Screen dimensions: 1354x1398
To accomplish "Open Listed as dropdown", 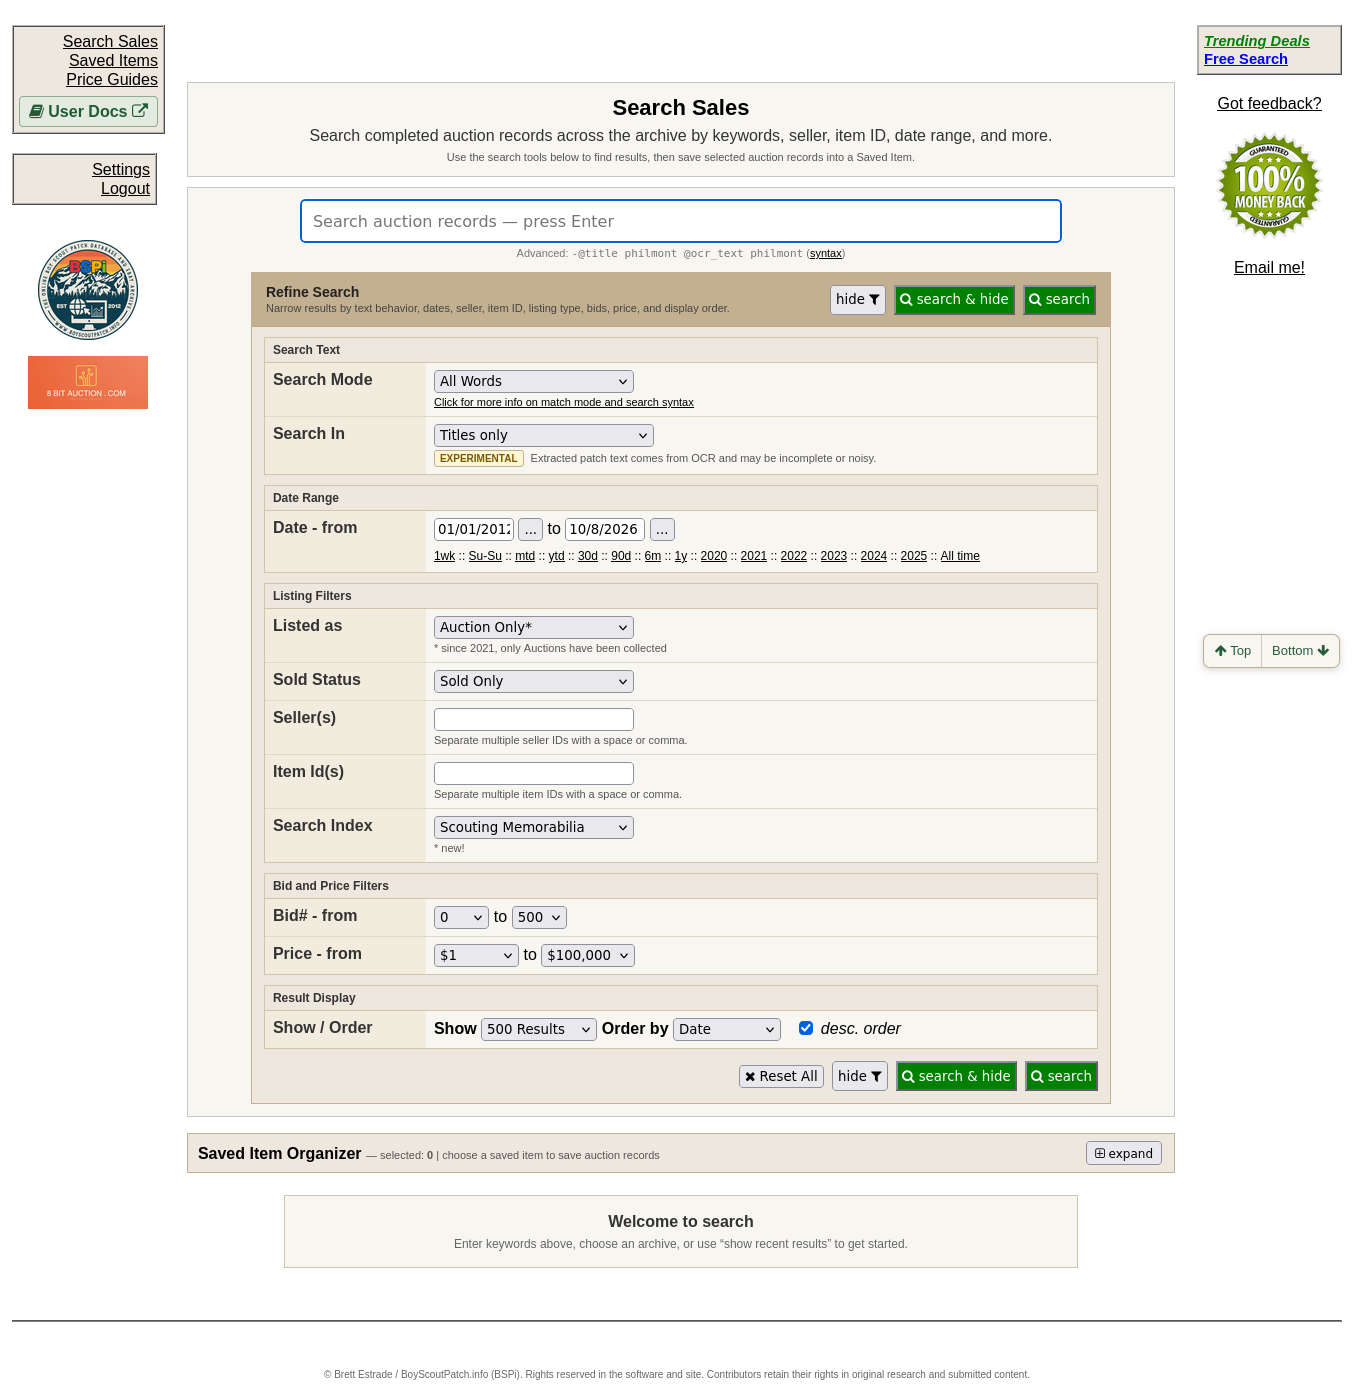I will point(534,627).
